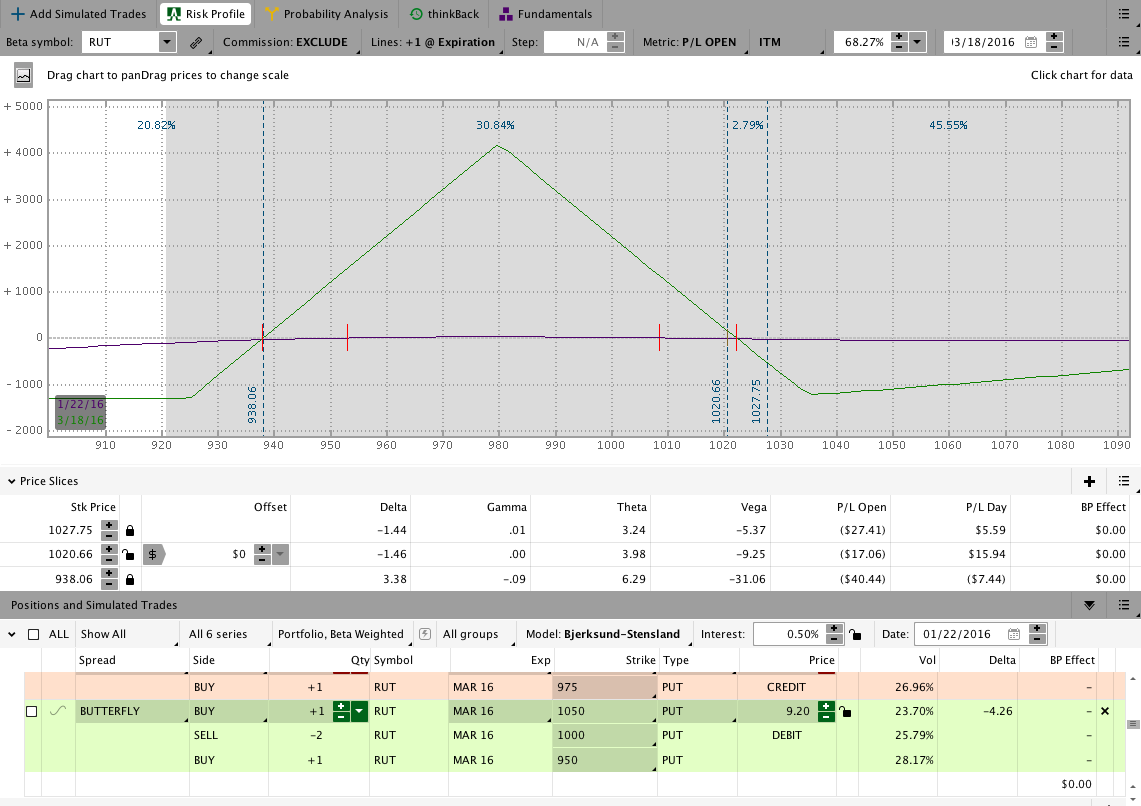Open the calendar for the 3/18/2016 date
This screenshot has width=1141, height=806.
coord(1030,42)
